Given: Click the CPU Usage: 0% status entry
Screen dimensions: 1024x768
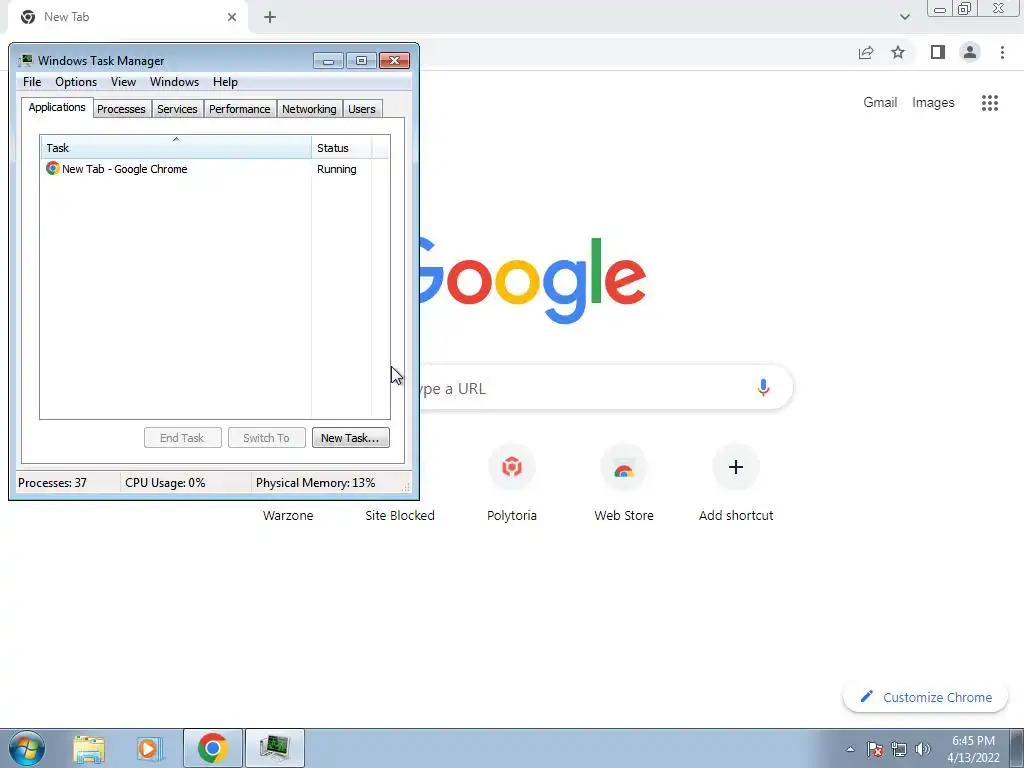Looking at the screenshot, I should [165, 483].
